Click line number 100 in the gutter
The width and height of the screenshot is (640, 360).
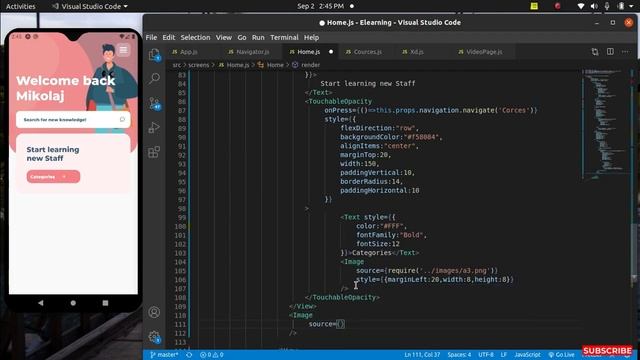pyautogui.click(x=180, y=226)
